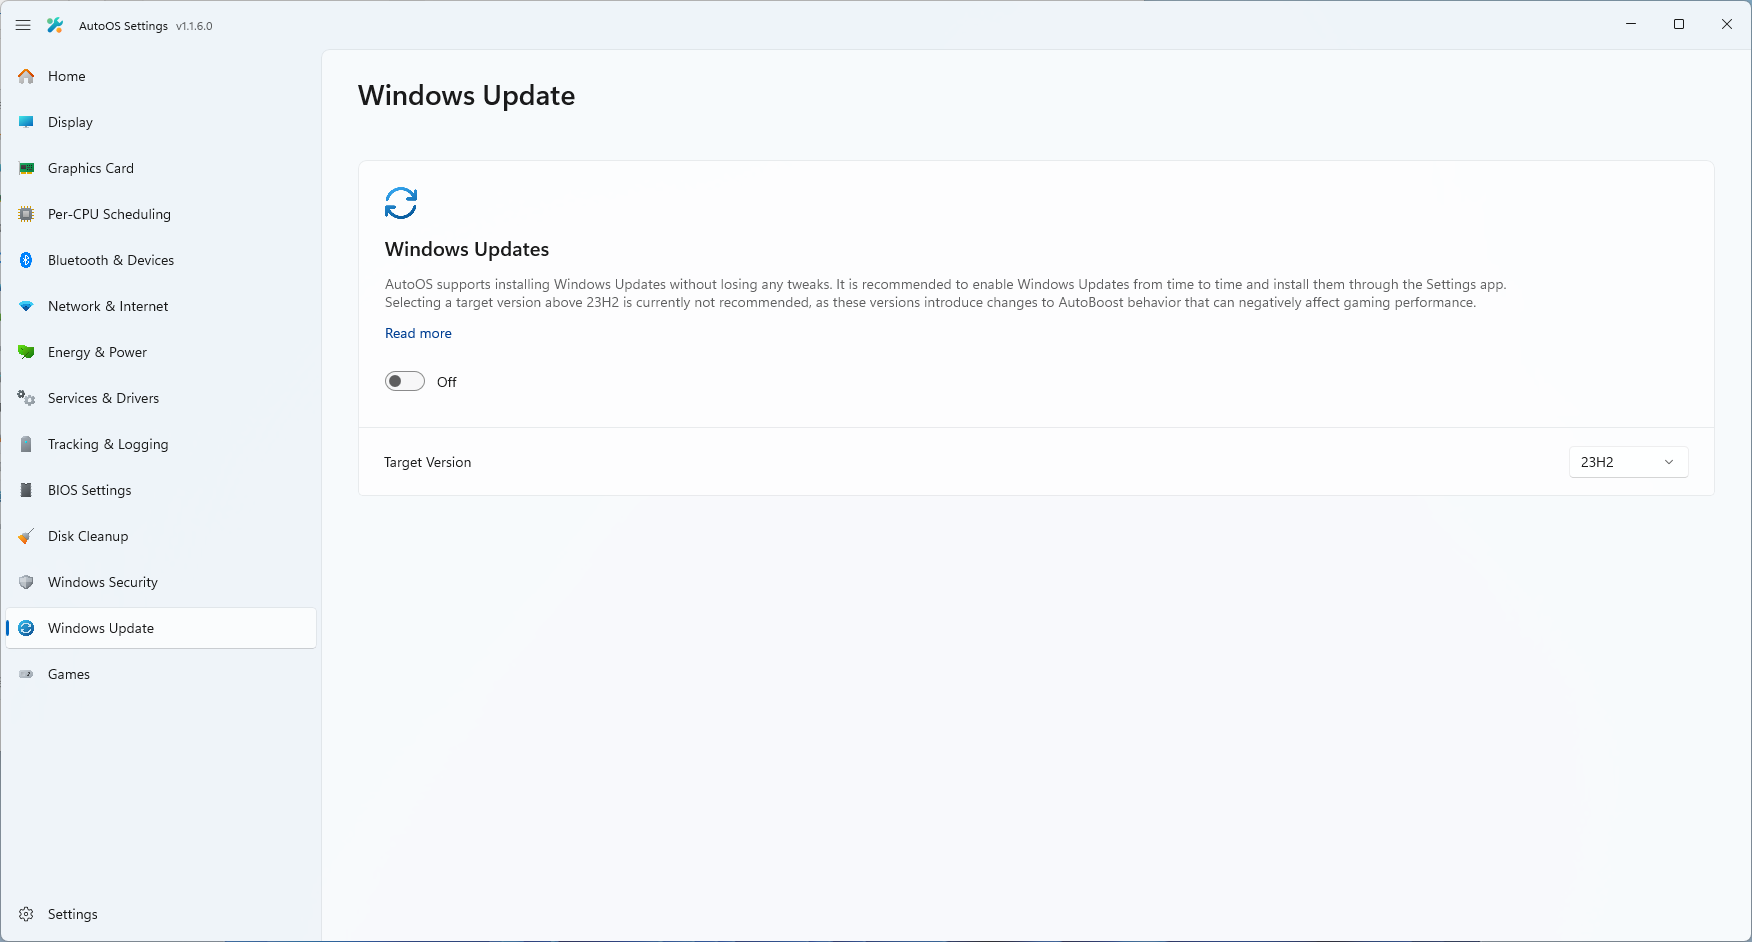The width and height of the screenshot is (1752, 942).
Task: Open Energy & Power settings
Action: tap(161, 352)
